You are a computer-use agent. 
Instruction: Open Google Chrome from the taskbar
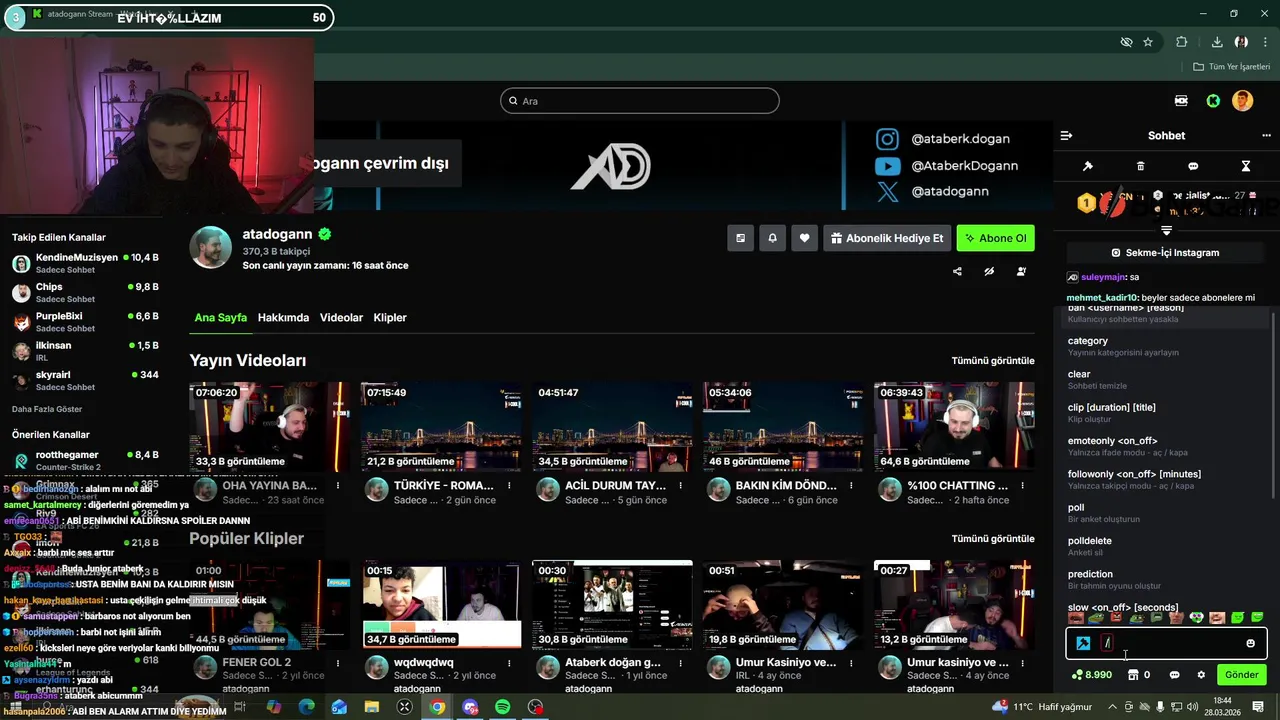click(437, 707)
